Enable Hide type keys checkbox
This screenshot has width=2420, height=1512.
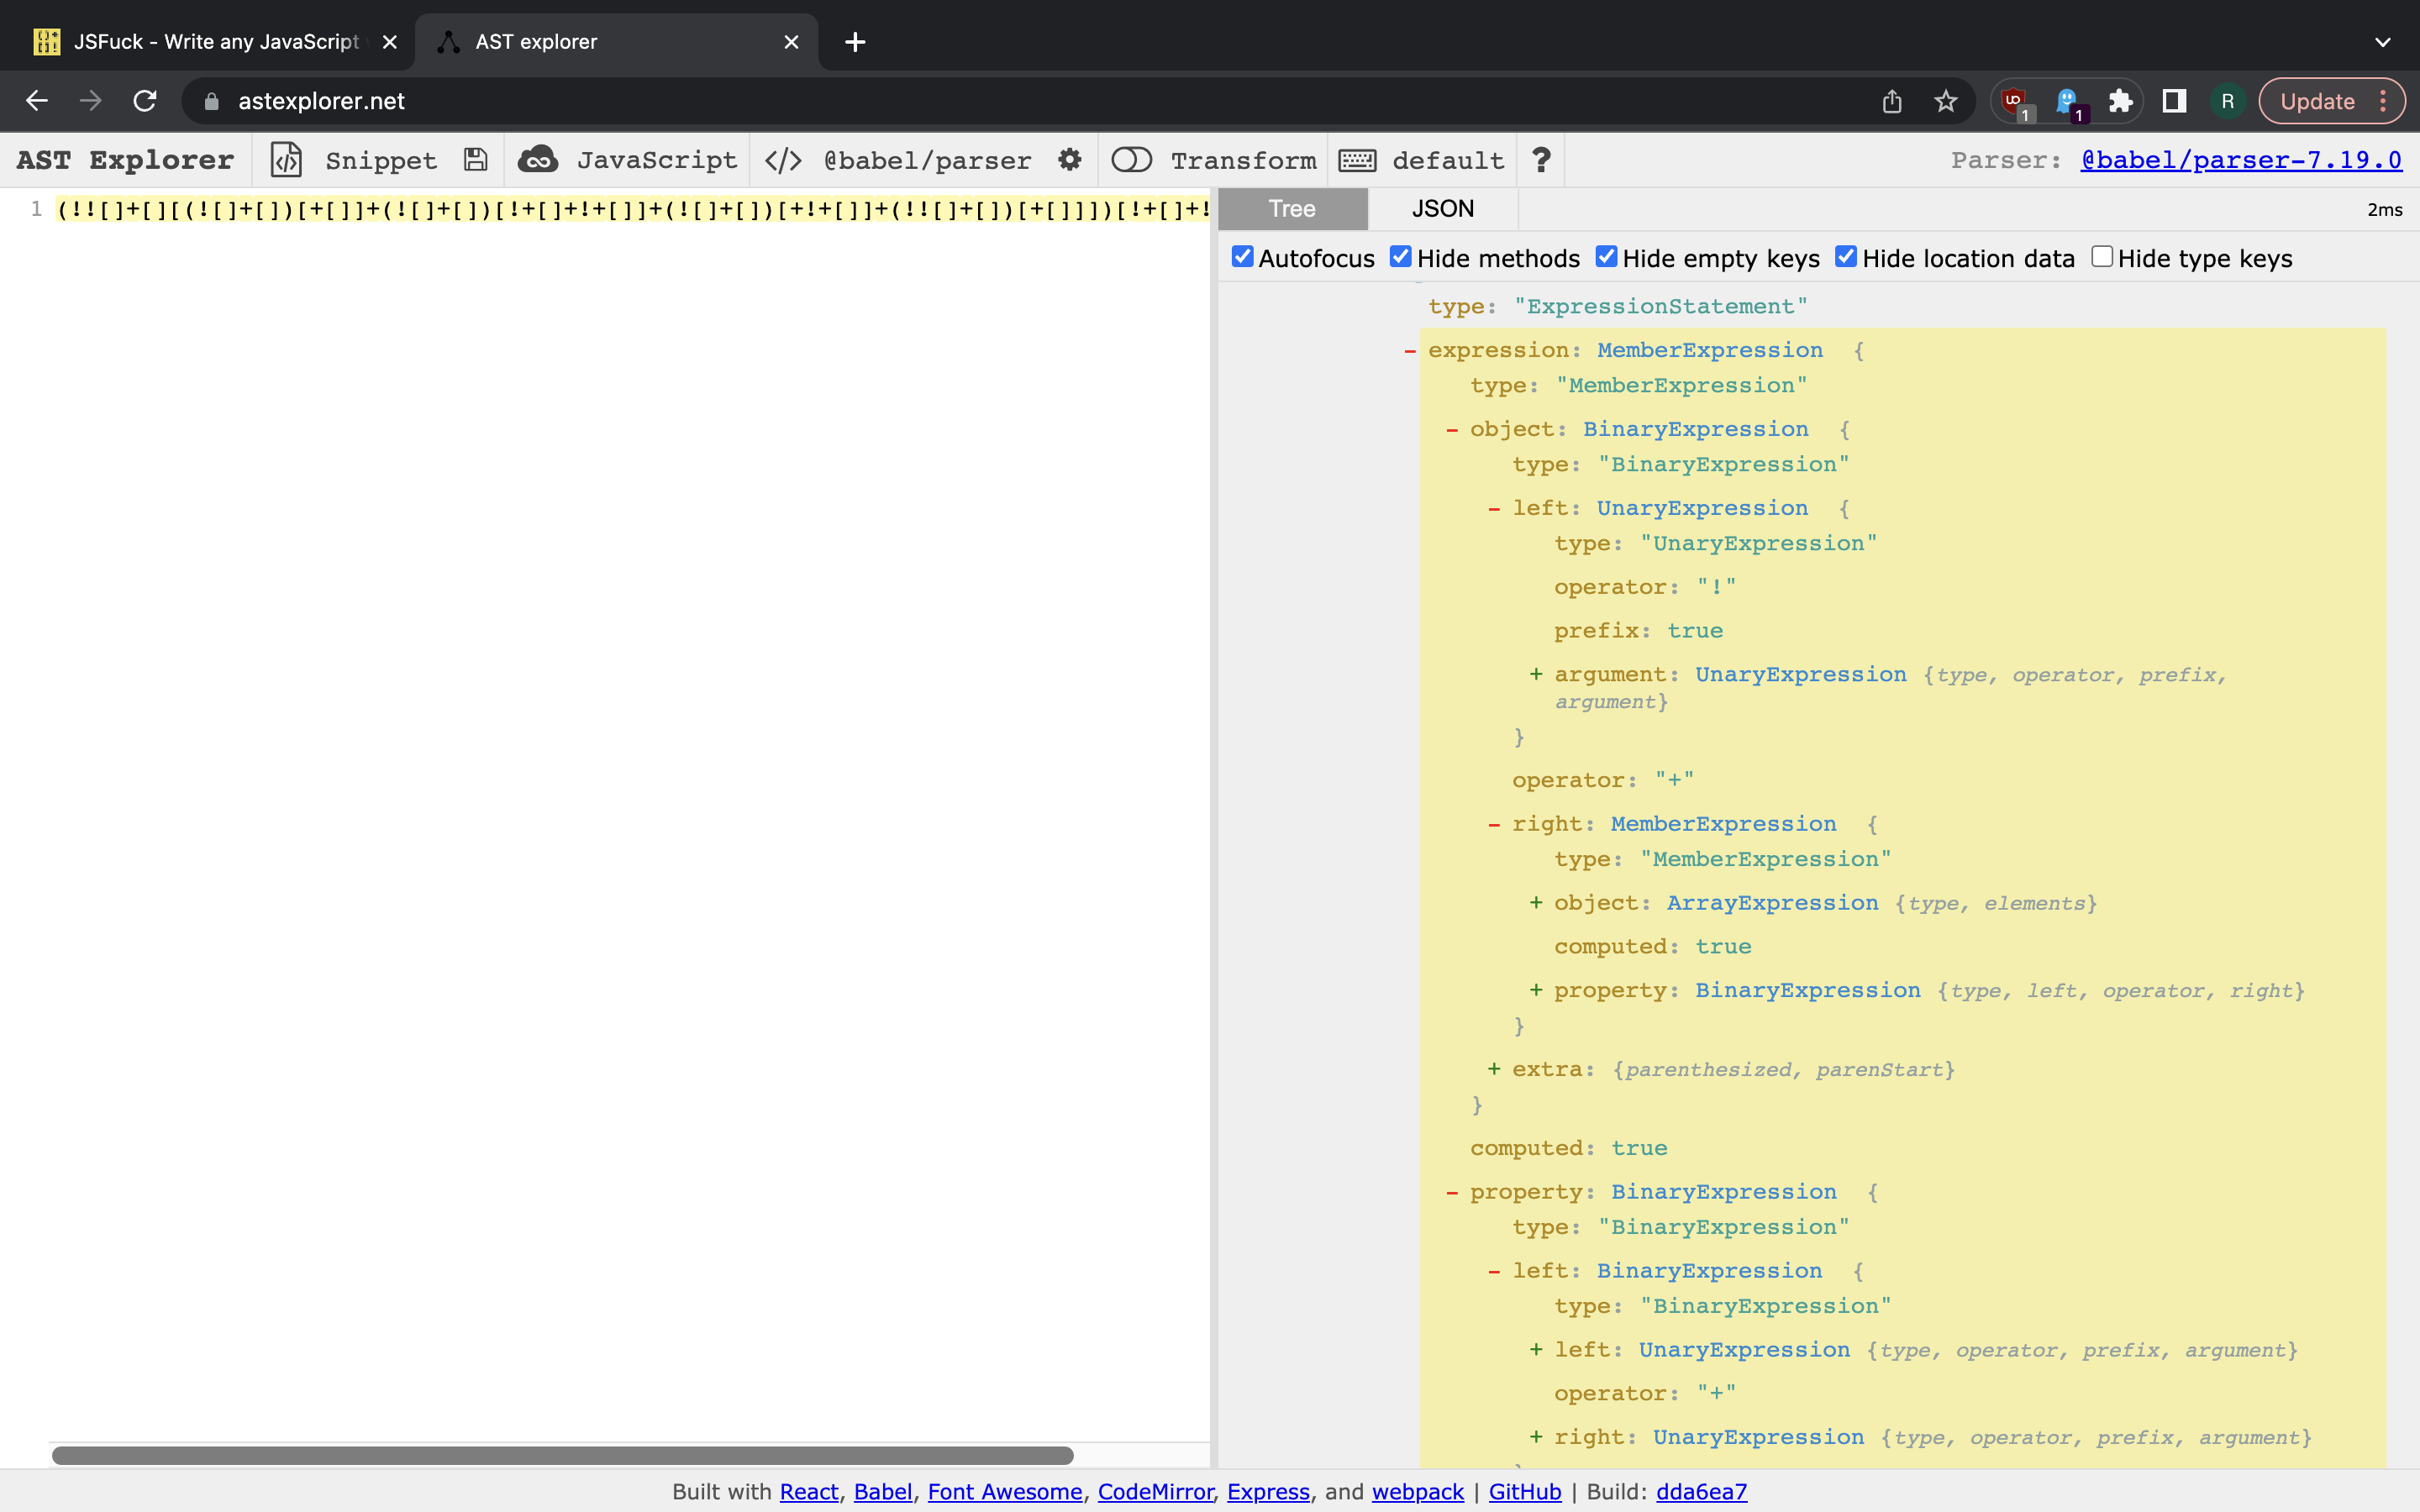[2102, 257]
